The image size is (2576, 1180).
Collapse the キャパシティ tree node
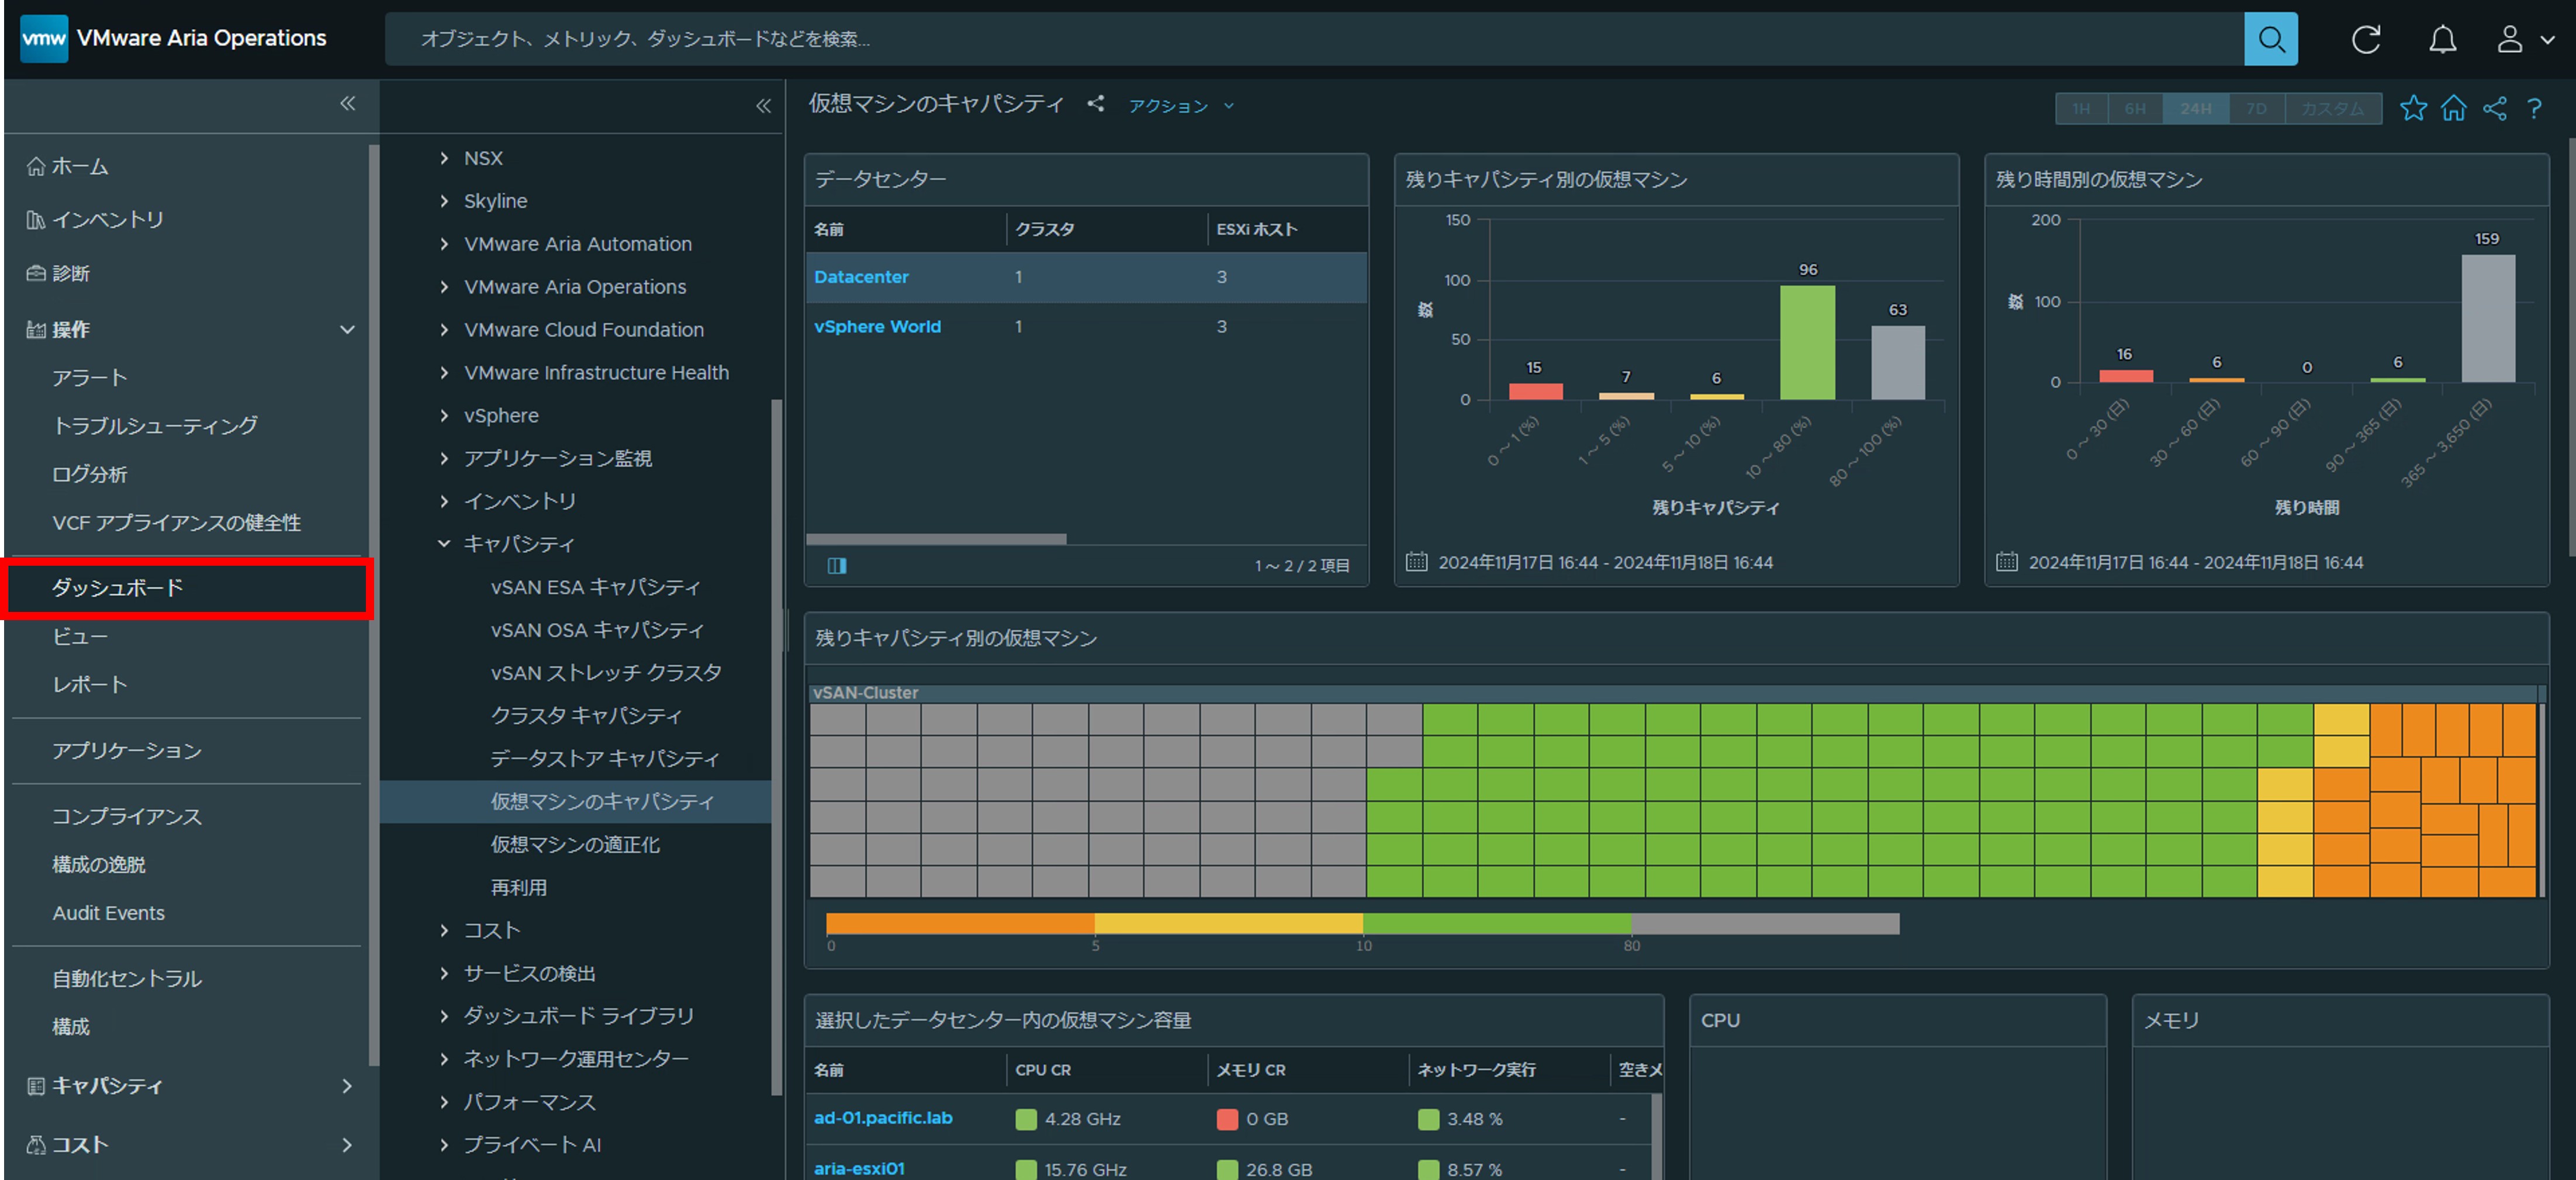click(x=444, y=544)
